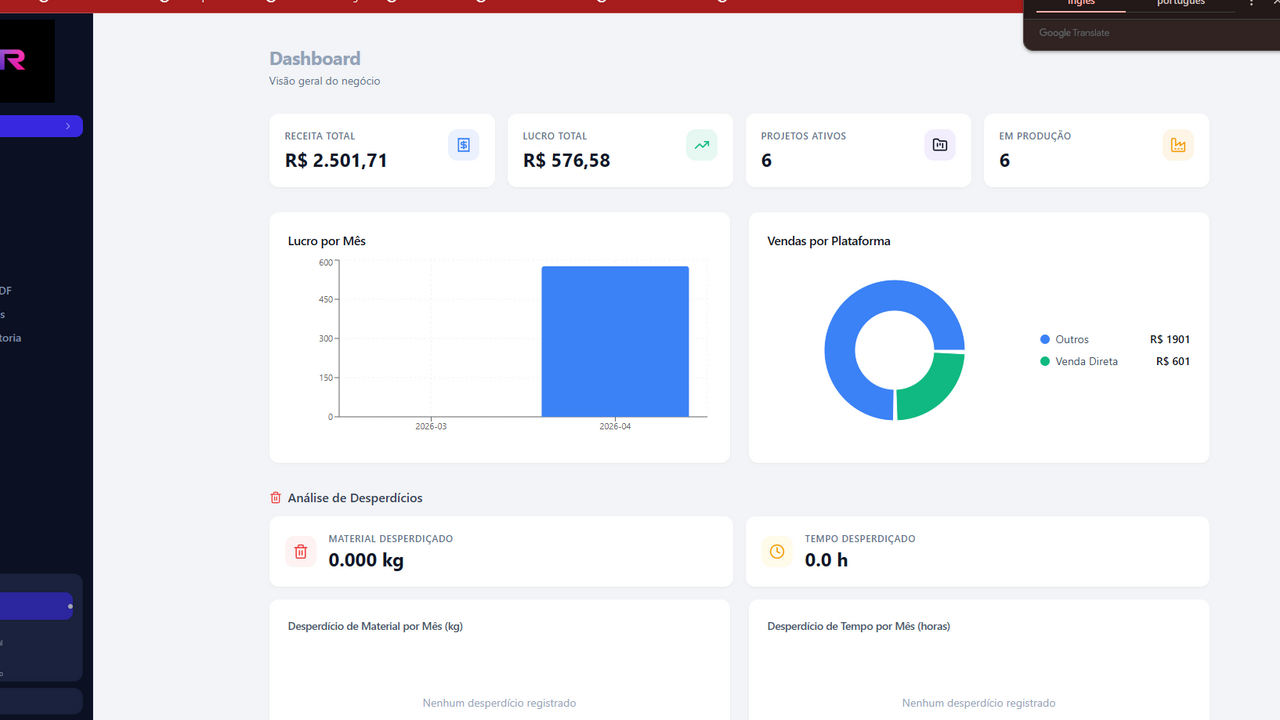Click the Material Desperdiçado trash icon
The width and height of the screenshot is (1280, 720).
[x=301, y=551]
